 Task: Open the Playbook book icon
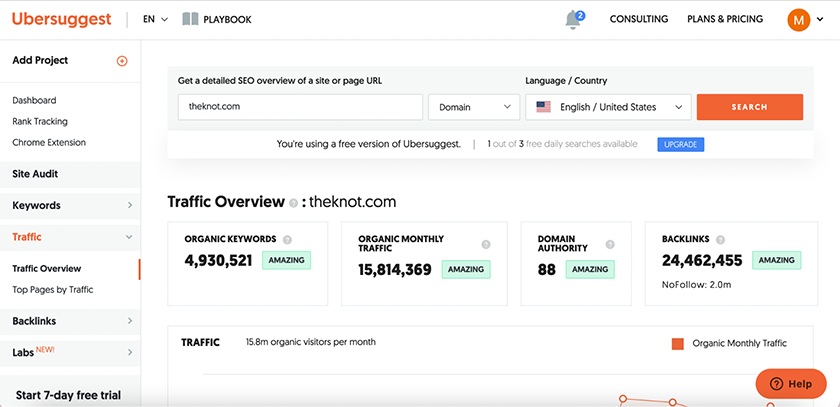[190, 19]
